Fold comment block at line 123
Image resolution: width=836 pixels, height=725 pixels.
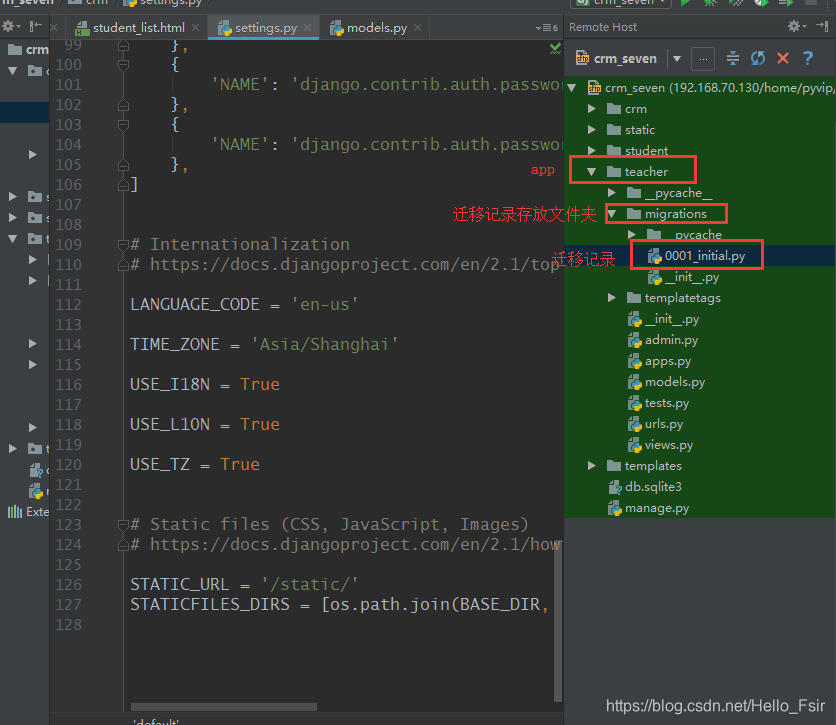(123, 525)
